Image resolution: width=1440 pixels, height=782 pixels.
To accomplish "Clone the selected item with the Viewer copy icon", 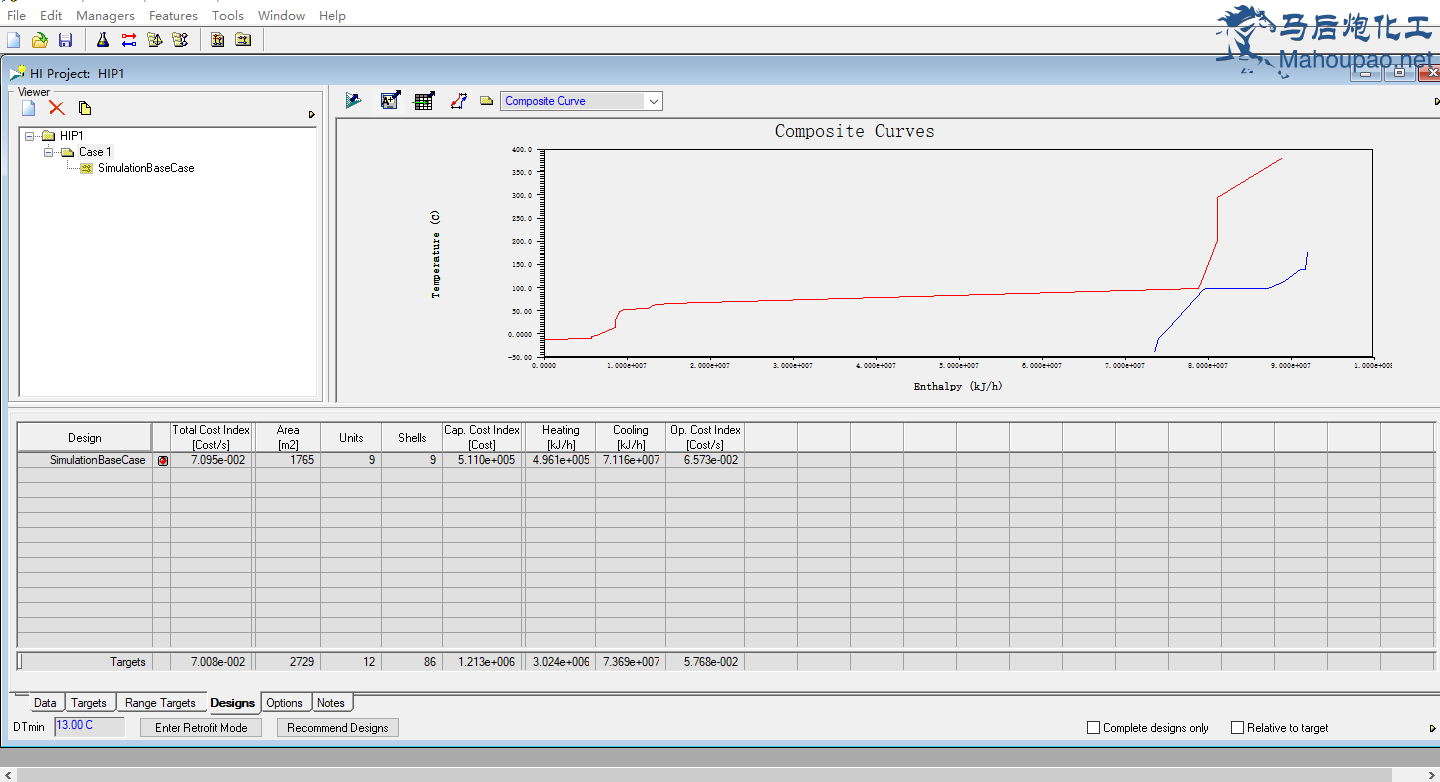I will pos(85,108).
